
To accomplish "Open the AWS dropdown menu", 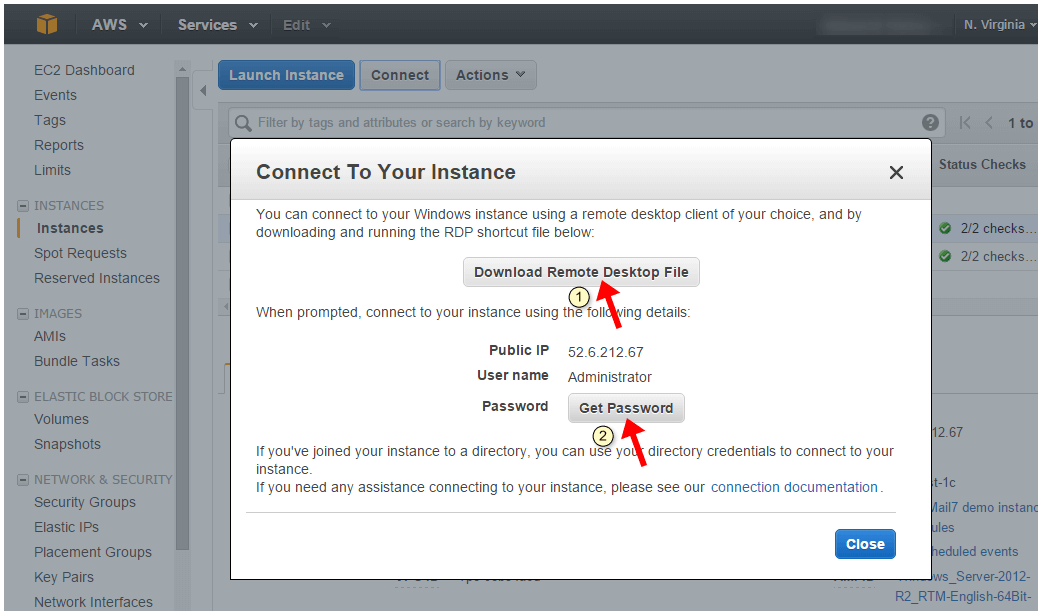I will [x=120, y=25].
